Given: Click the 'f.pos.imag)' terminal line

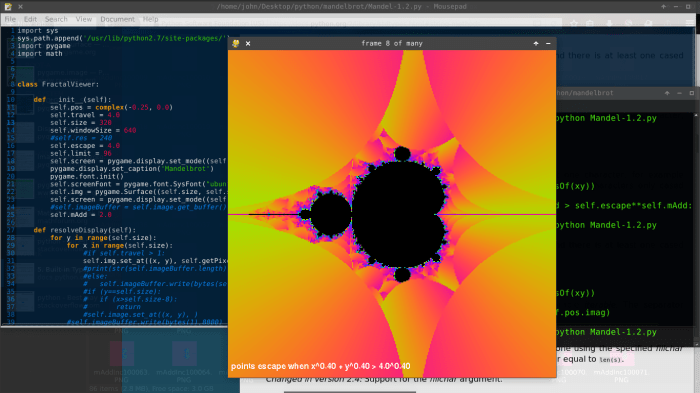Looking at the screenshot, I should point(583,312).
